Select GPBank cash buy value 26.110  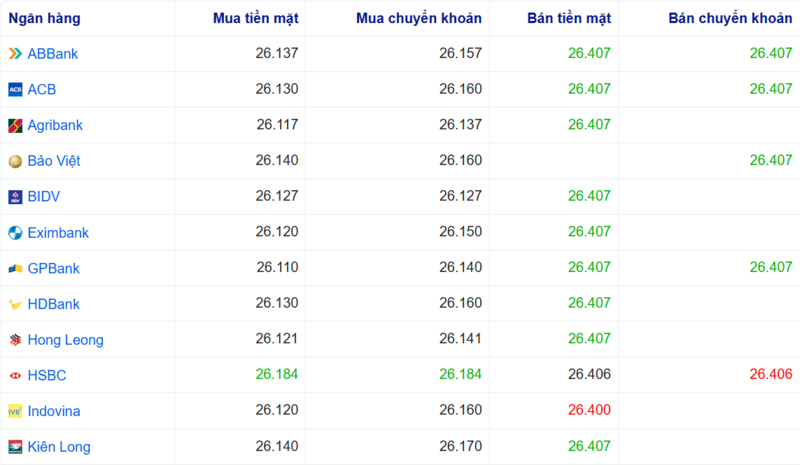coord(278,267)
